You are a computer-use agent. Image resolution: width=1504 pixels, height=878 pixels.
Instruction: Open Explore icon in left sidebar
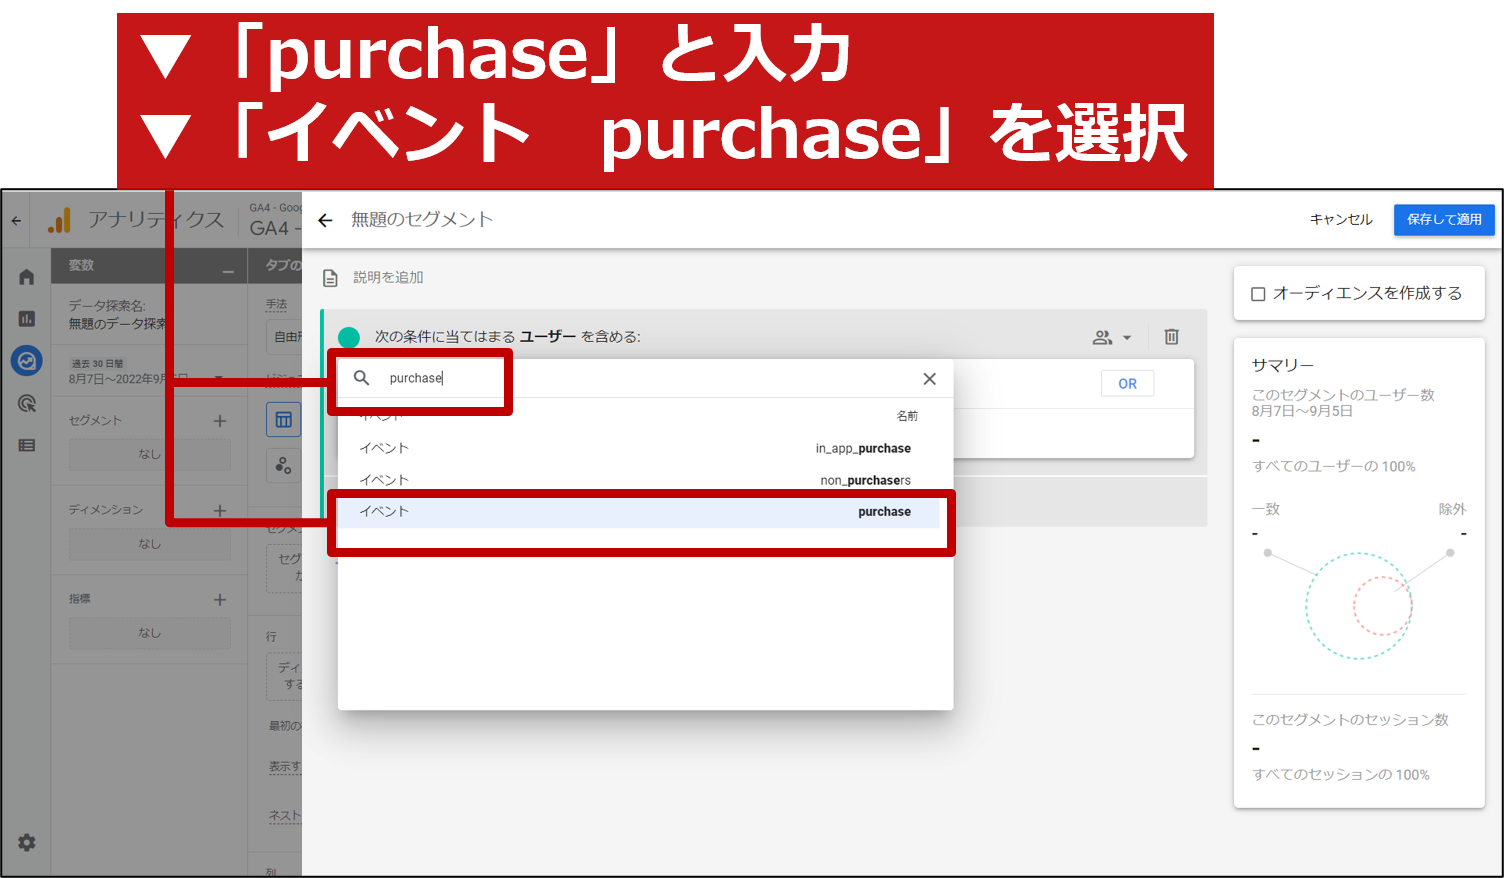point(27,361)
